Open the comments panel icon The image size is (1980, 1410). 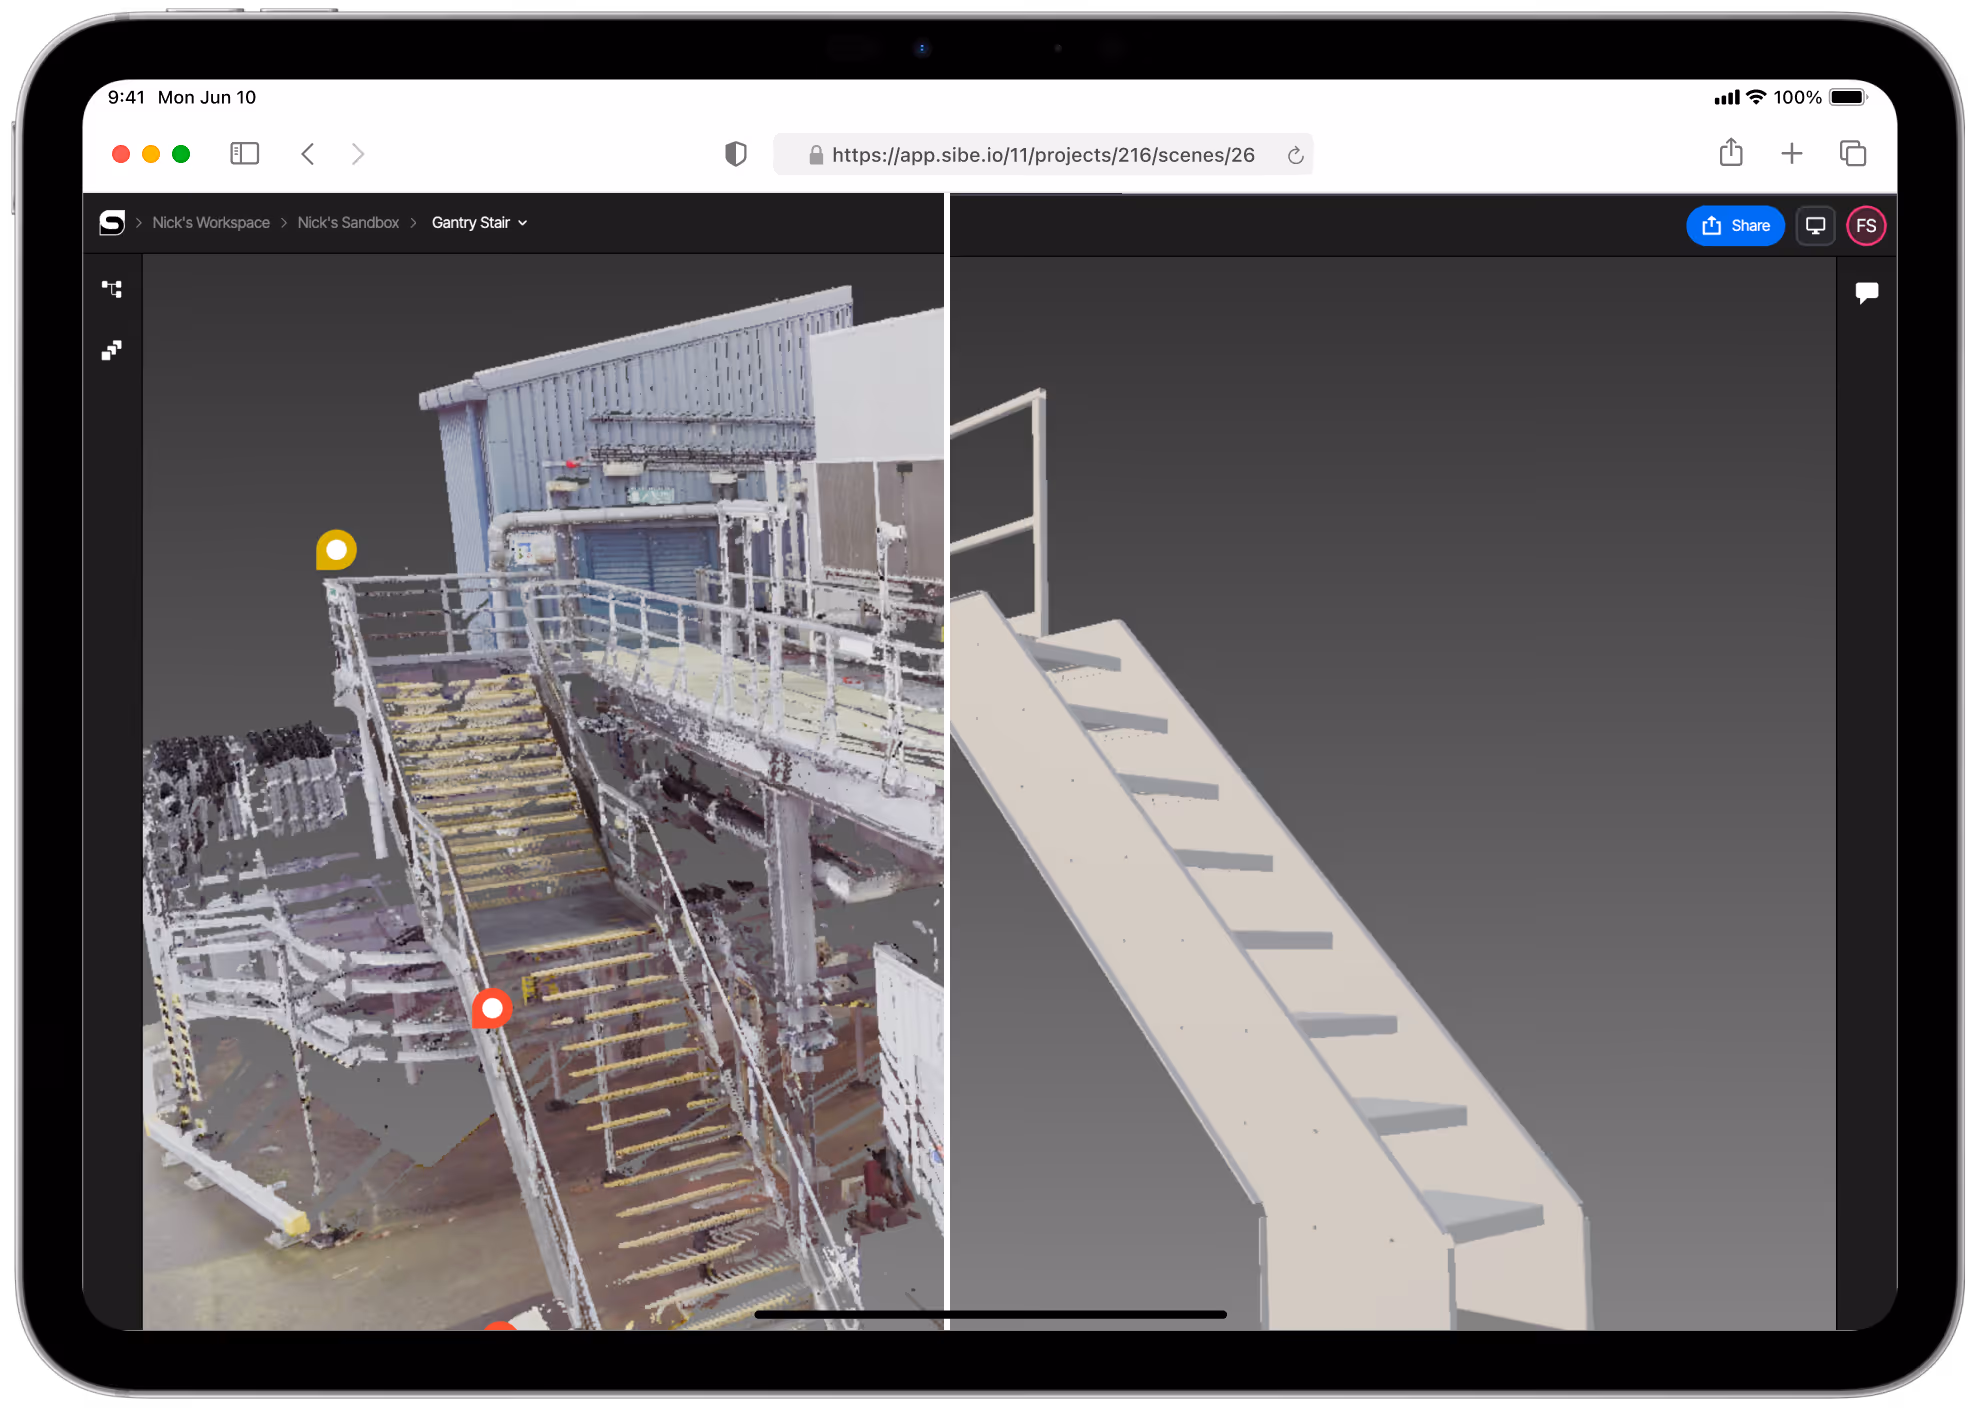[1866, 292]
